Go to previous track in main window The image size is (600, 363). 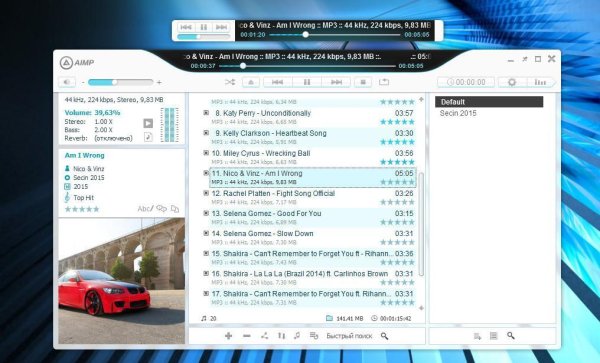click(277, 82)
